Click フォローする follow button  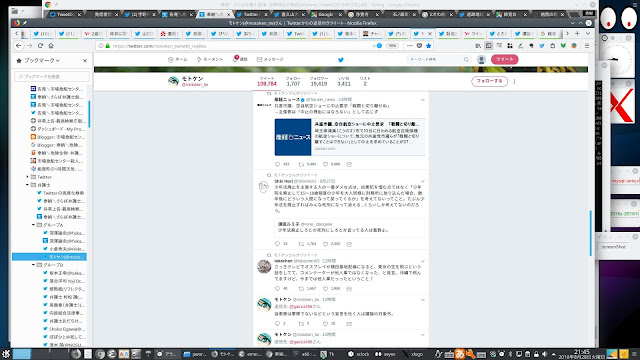(x=489, y=81)
